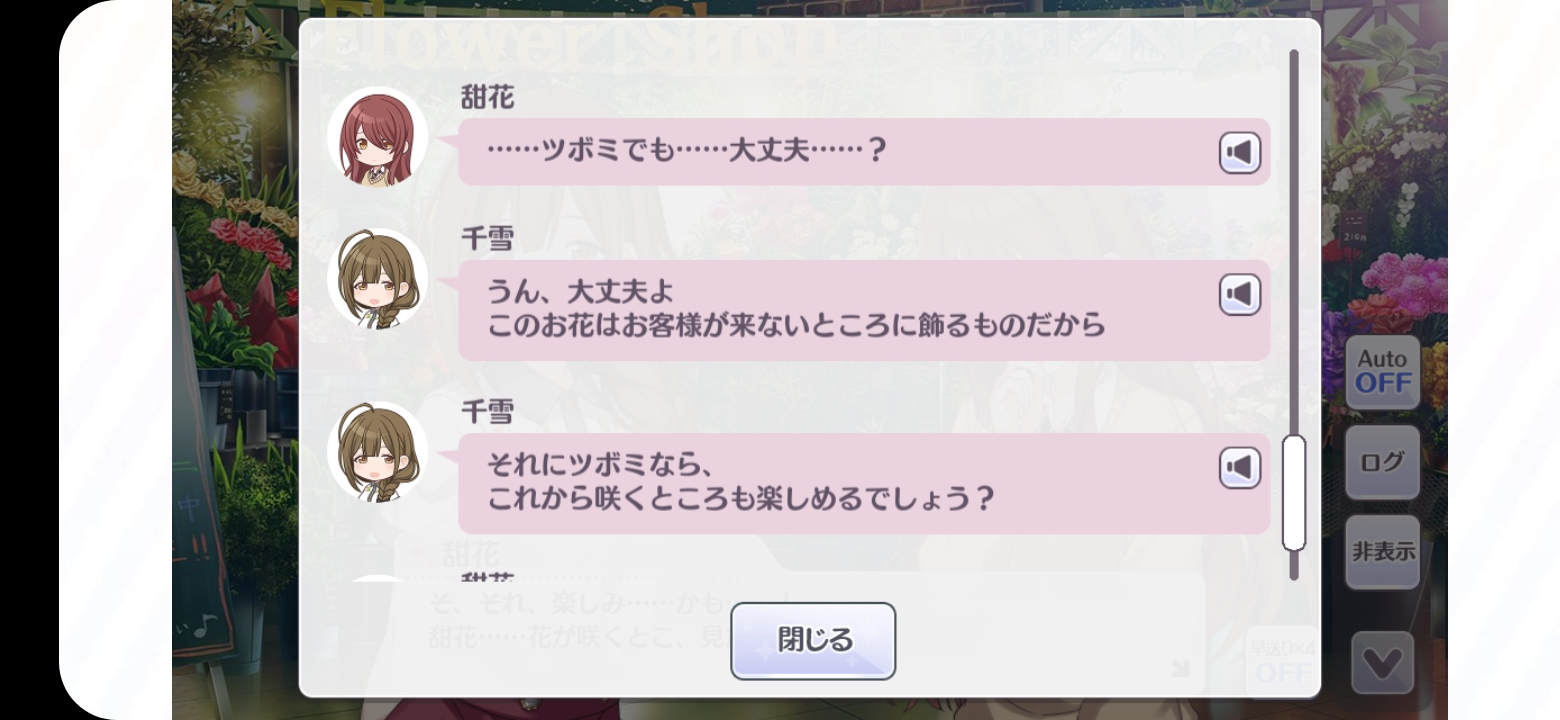Tap 甜花's red-haired avatar portrait
This screenshot has height=720, width=1560.
377,138
